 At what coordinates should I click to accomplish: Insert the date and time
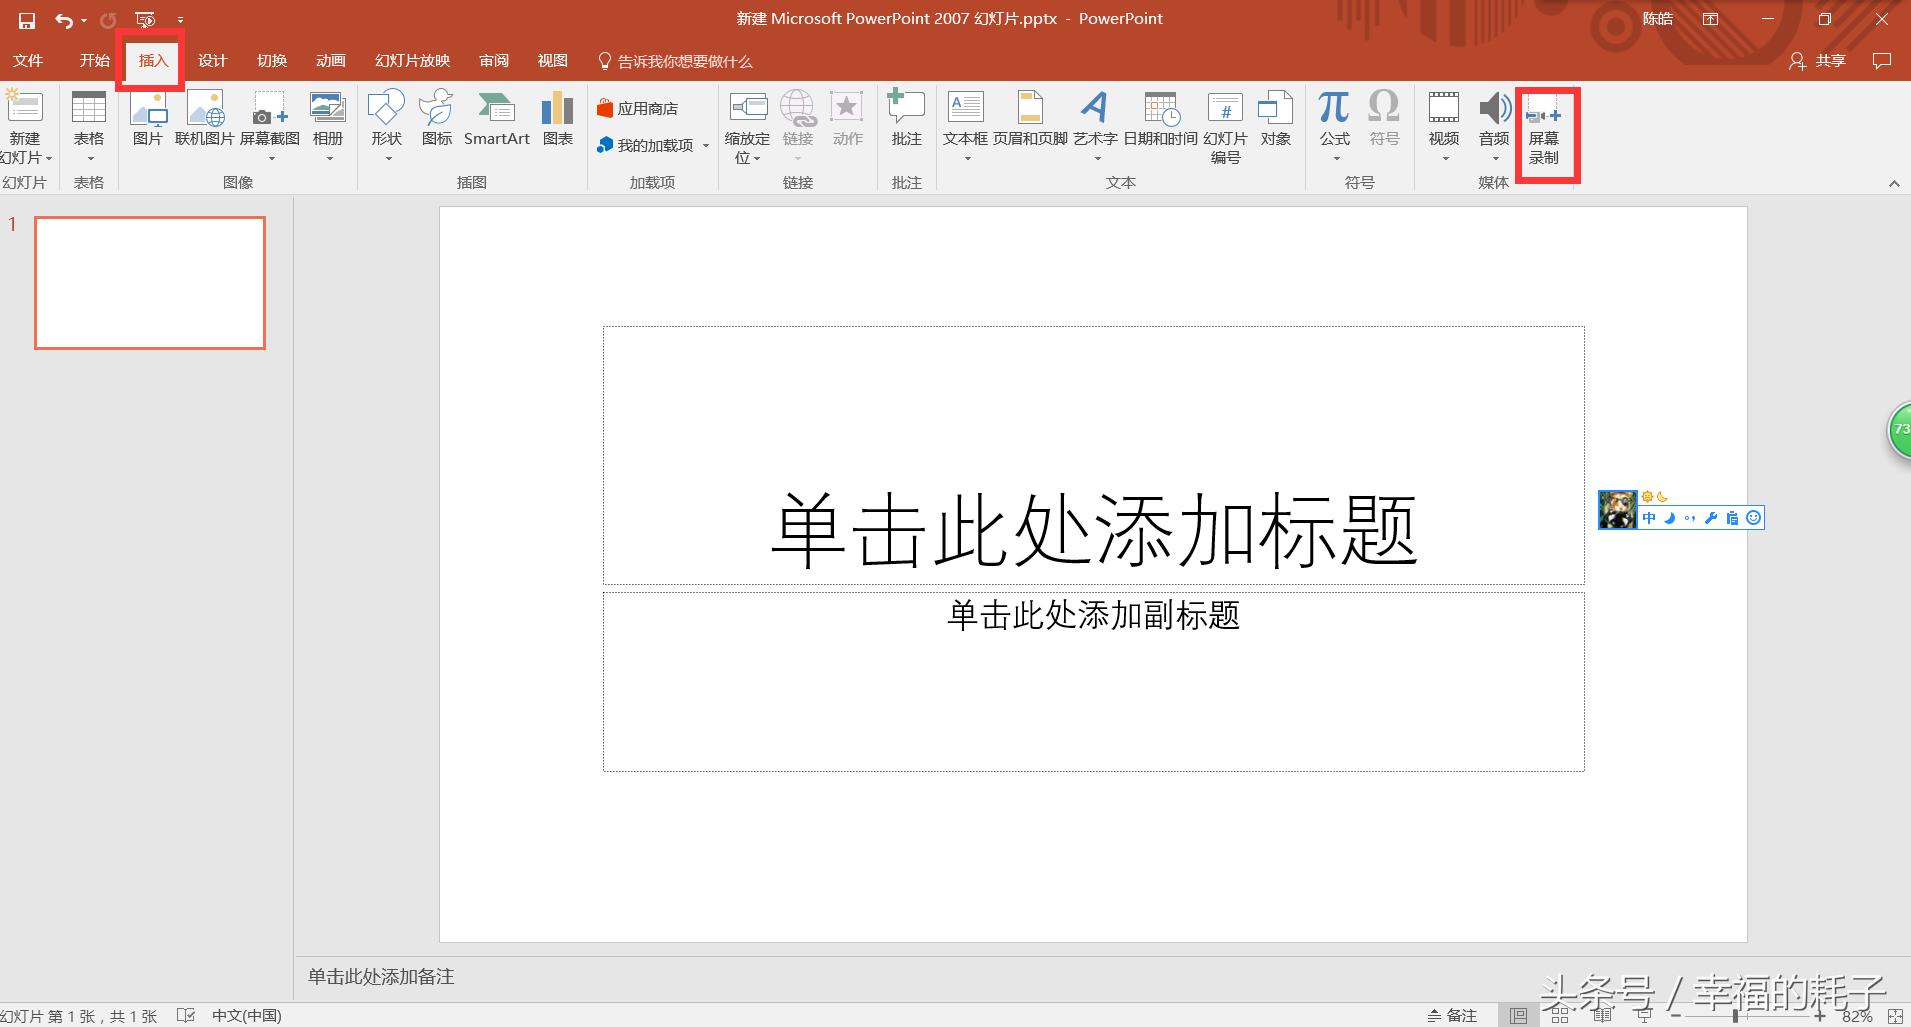click(x=1160, y=120)
